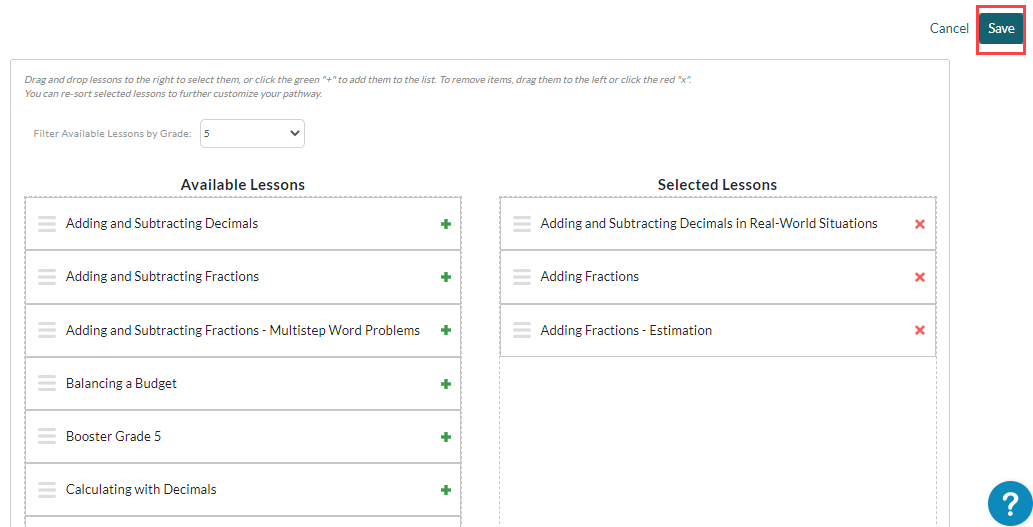Open the blue help question mark
Viewport: 1033px width, 527px height.
coord(1011,504)
